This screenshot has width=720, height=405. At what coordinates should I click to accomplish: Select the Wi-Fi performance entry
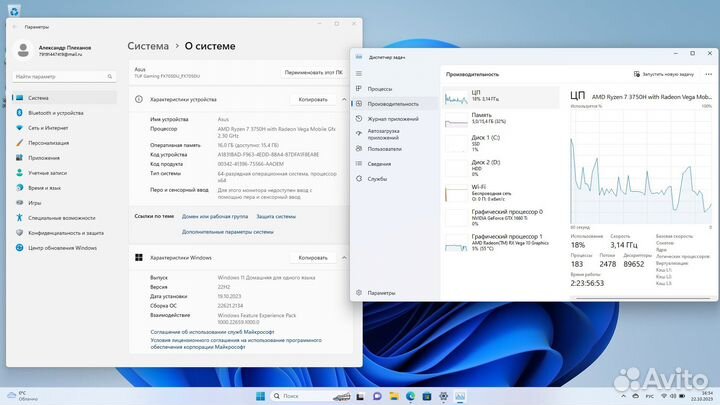tap(501, 193)
